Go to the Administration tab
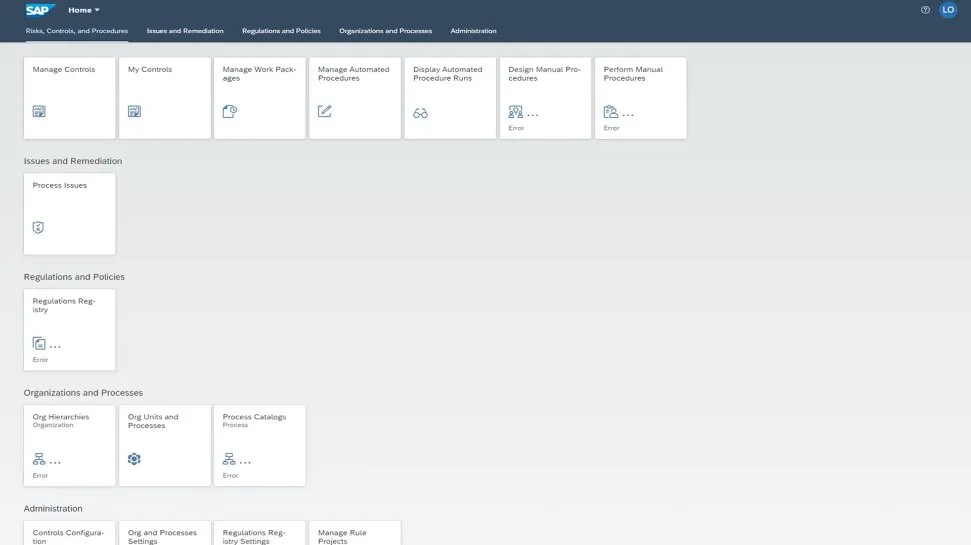This screenshot has height=545, width=971. coord(473,31)
